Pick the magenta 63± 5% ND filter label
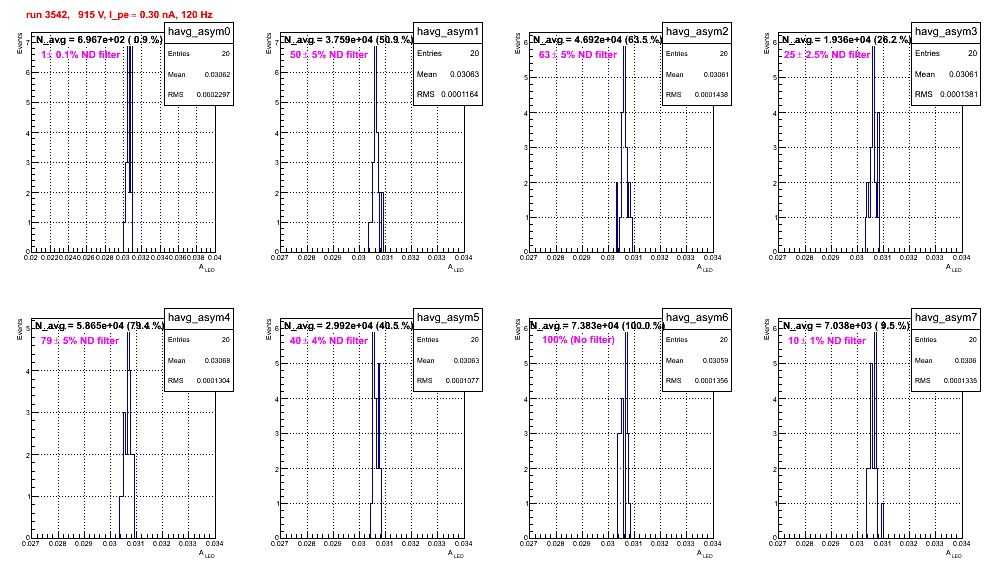996x572 pixels. click(578, 55)
